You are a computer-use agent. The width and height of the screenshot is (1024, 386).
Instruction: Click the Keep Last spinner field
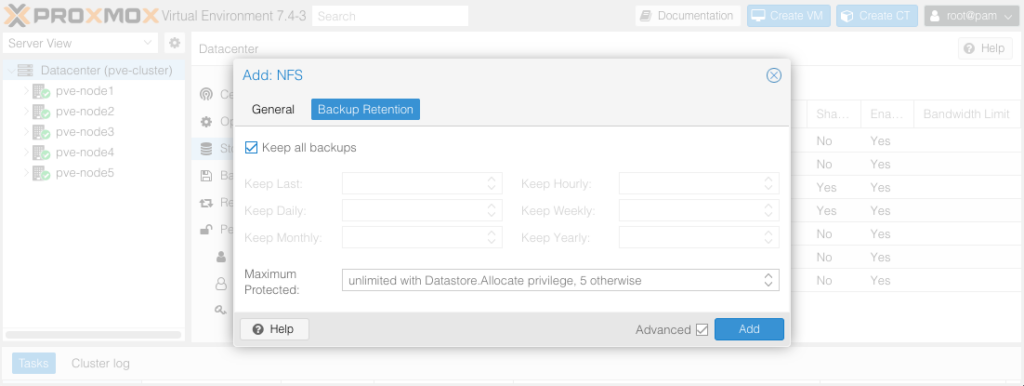[422, 184]
